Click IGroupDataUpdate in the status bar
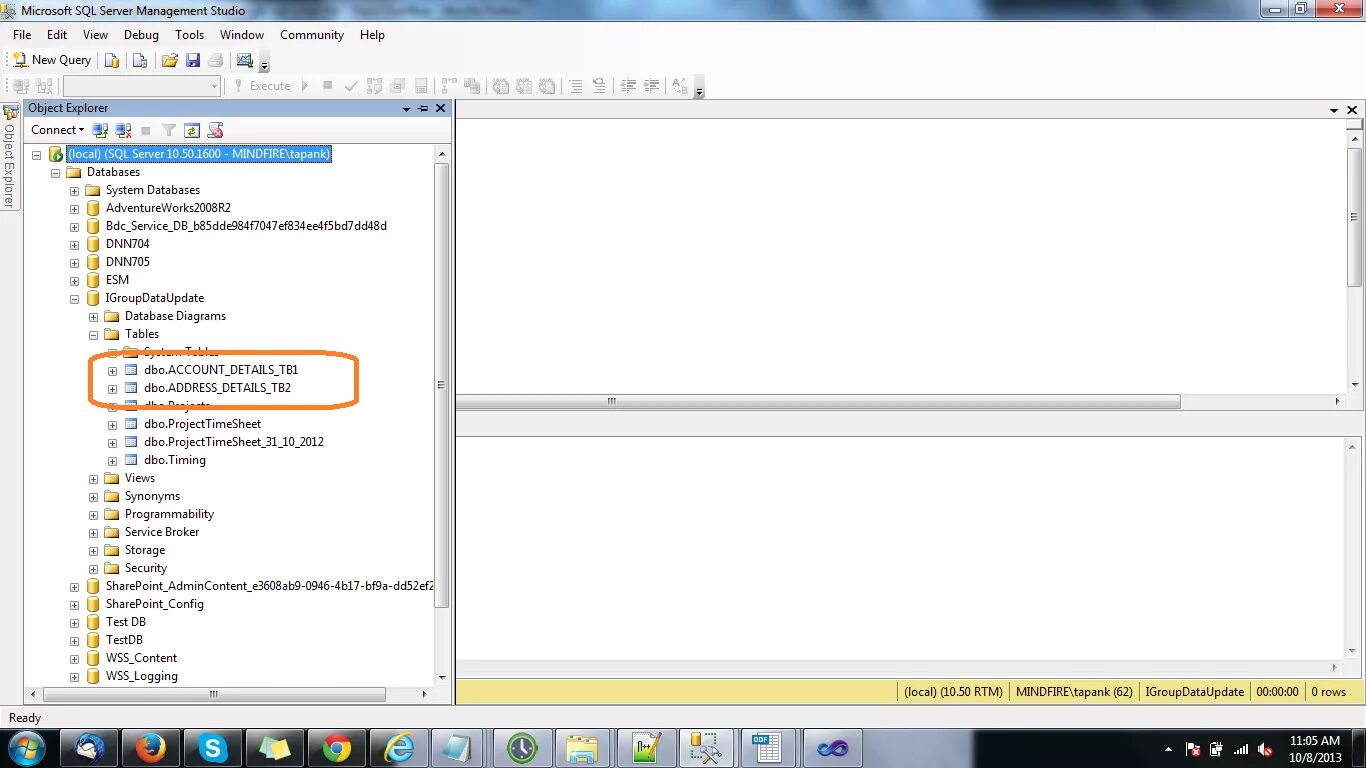Image resolution: width=1366 pixels, height=768 pixels. 1195,692
